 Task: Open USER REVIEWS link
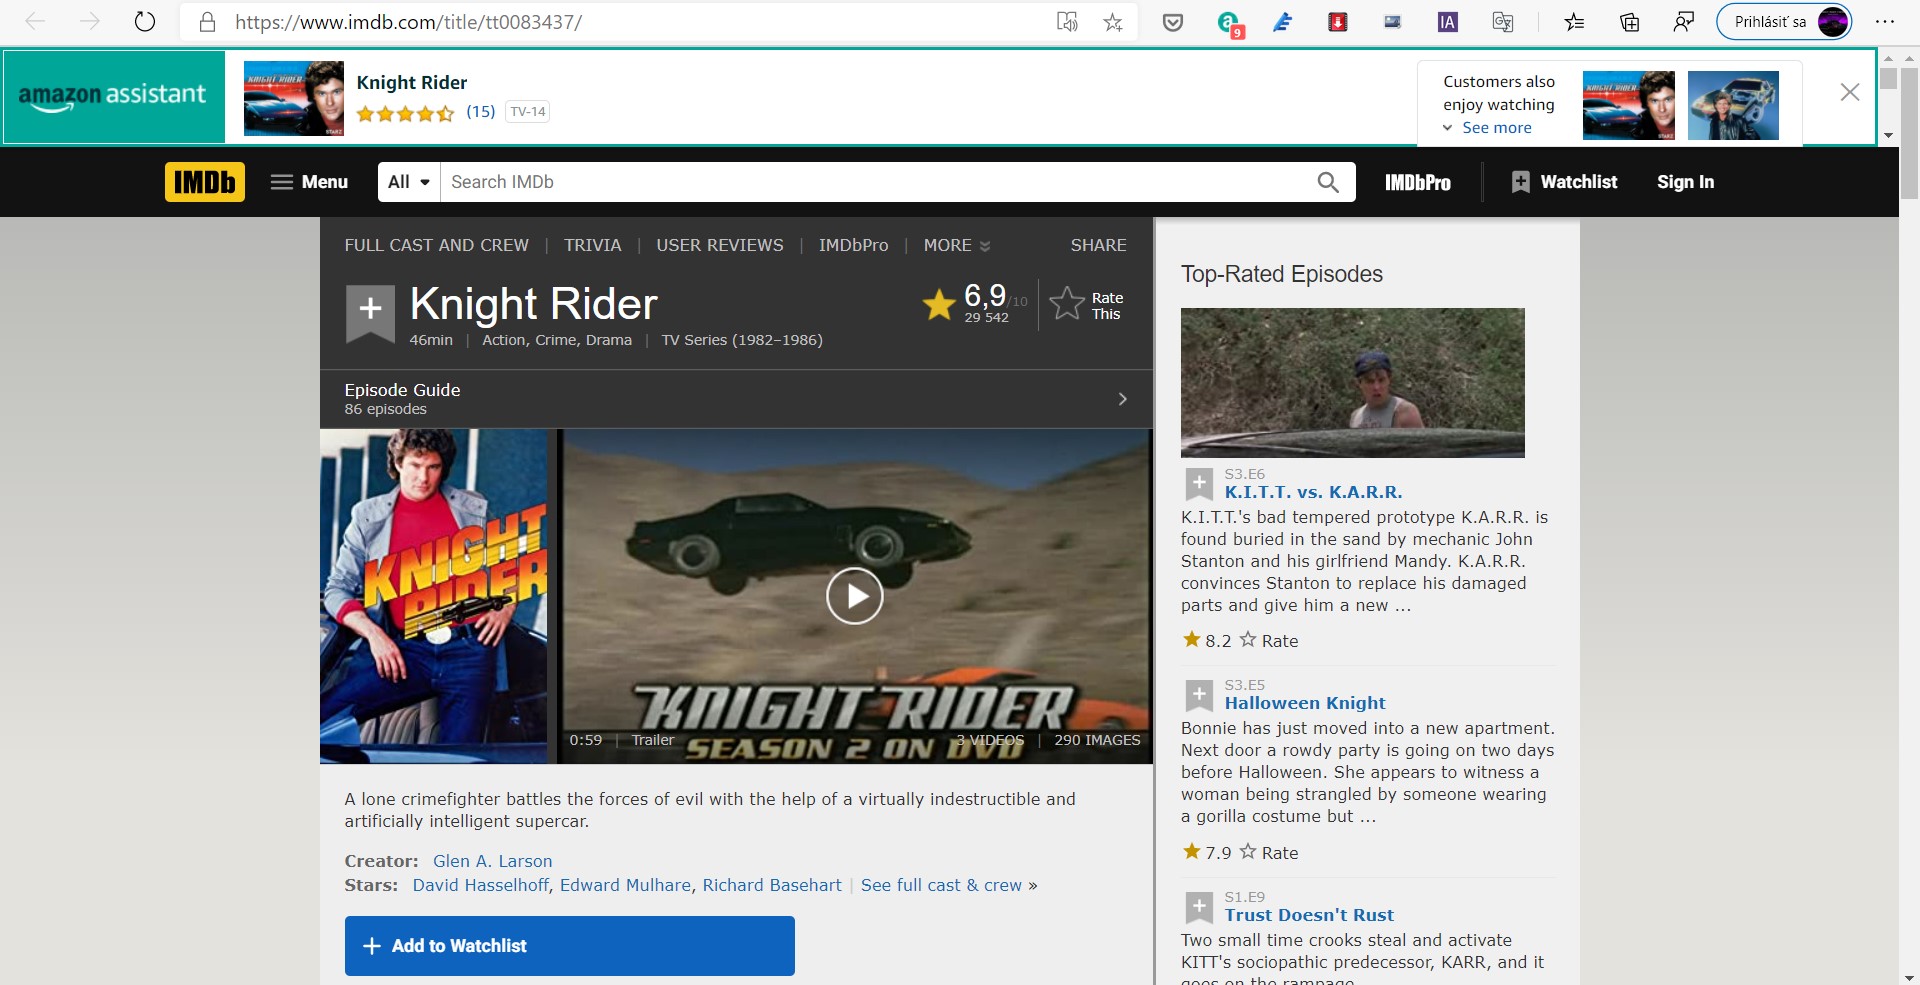coord(720,245)
